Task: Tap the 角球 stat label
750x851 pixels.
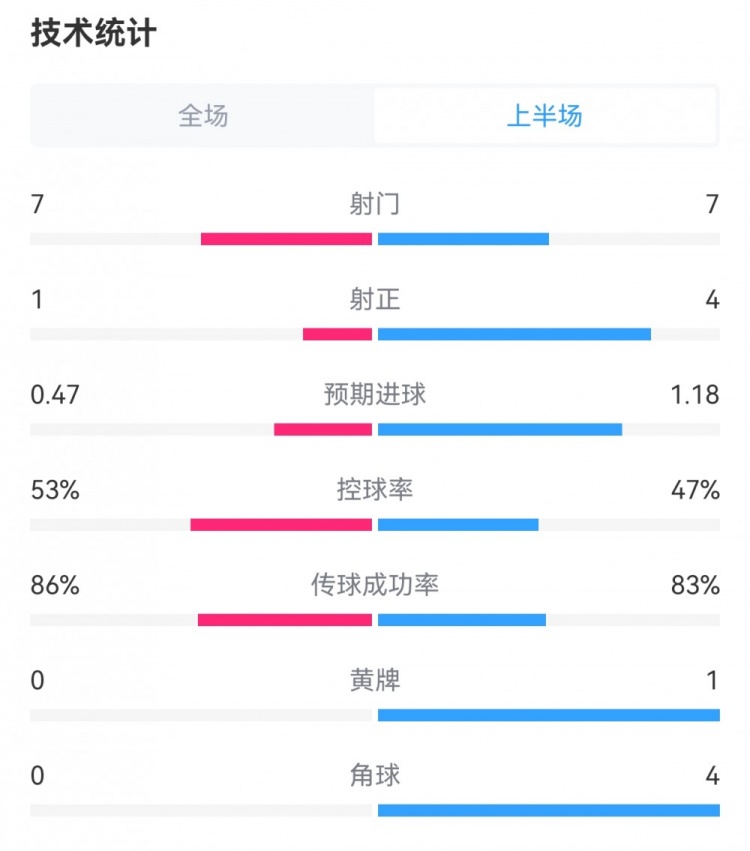Action: click(375, 775)
